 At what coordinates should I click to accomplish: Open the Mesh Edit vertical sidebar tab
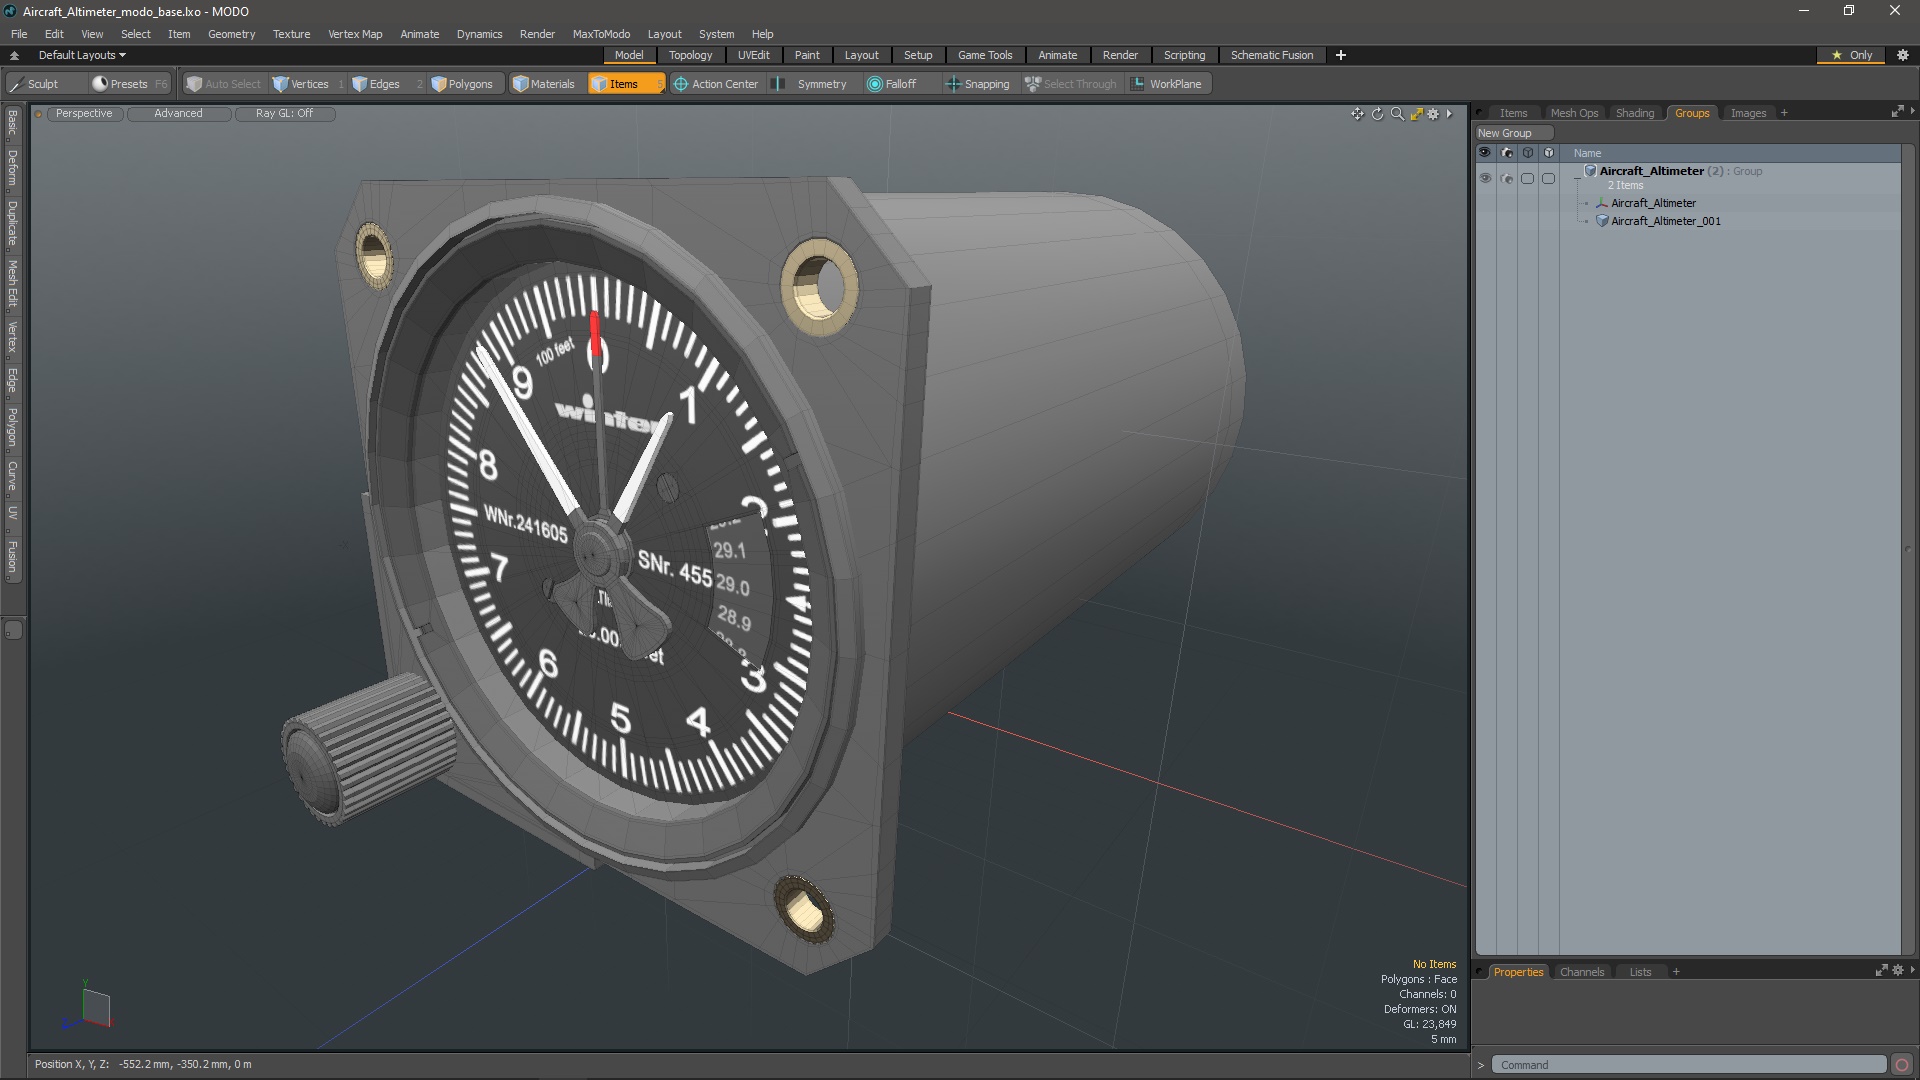pos(13,284)
